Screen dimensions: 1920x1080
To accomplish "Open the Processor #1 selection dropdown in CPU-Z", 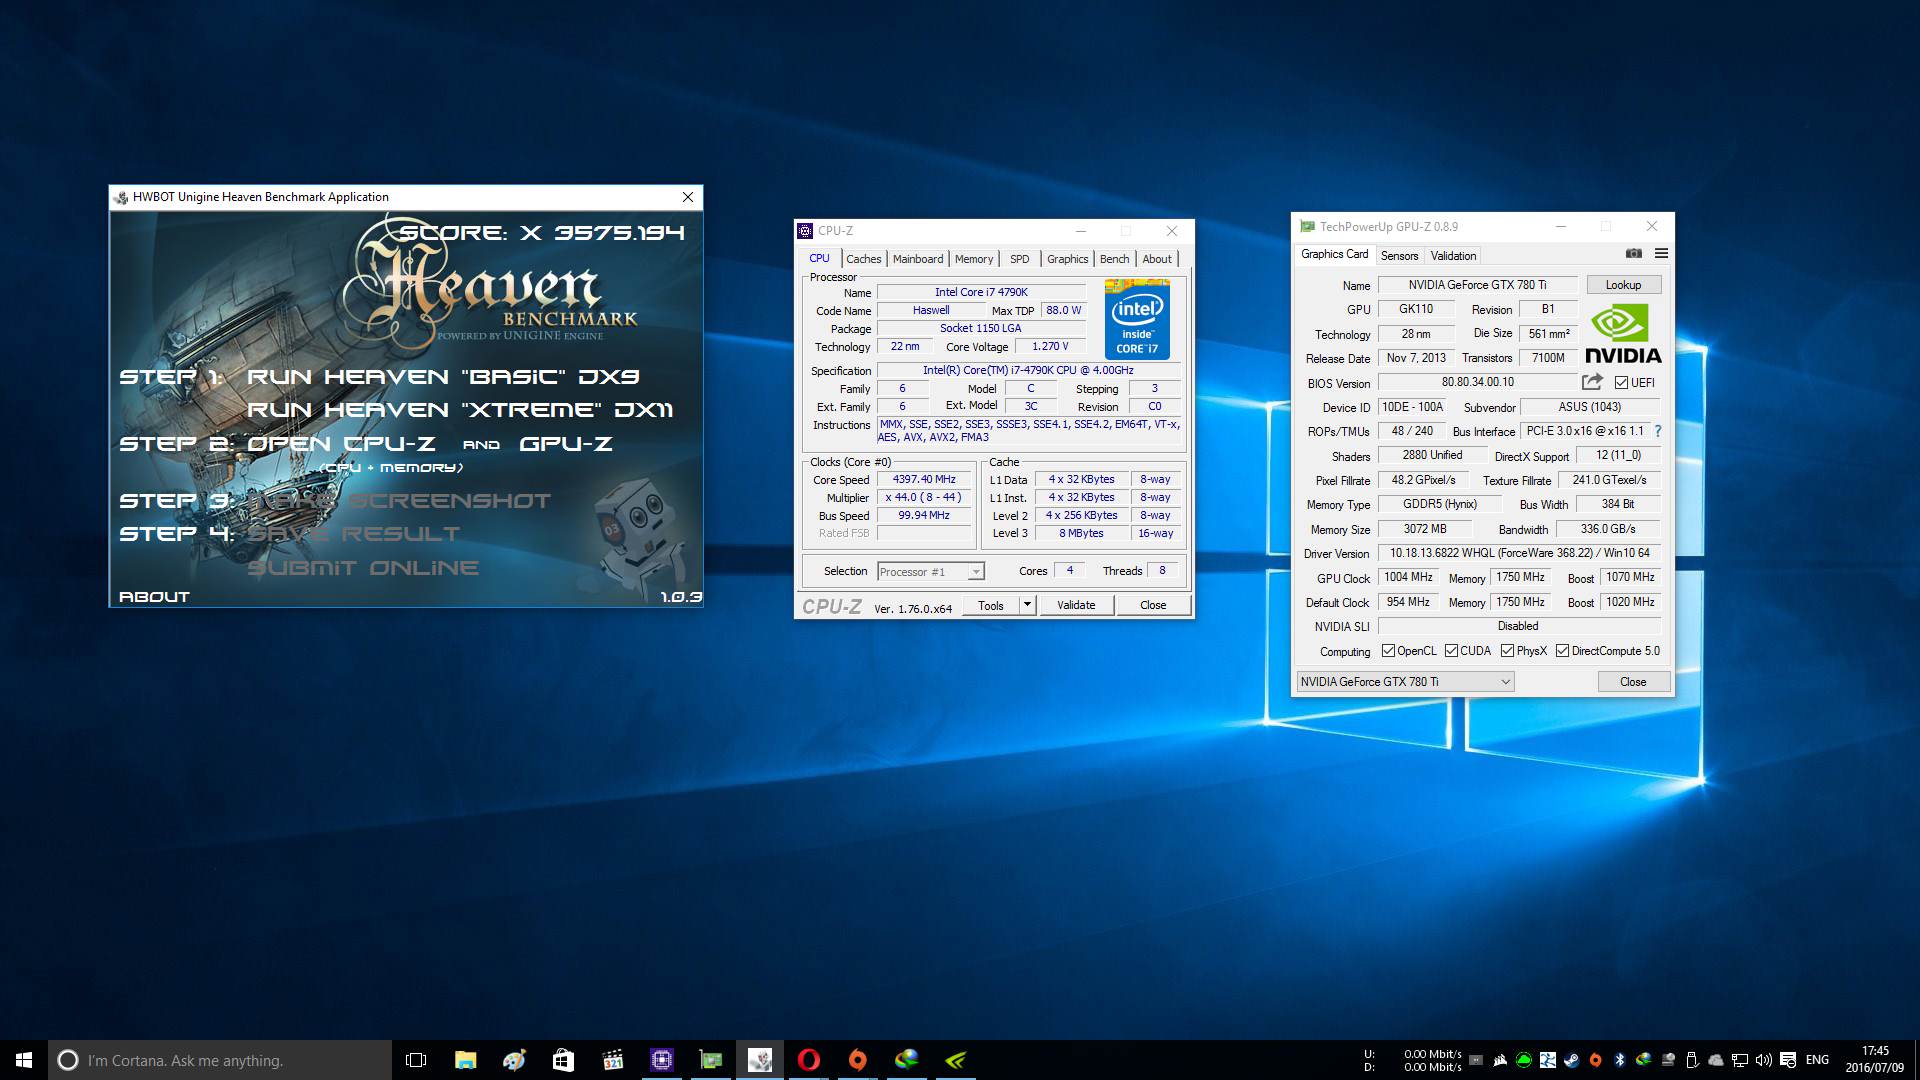I will click(x=931, y=572).
